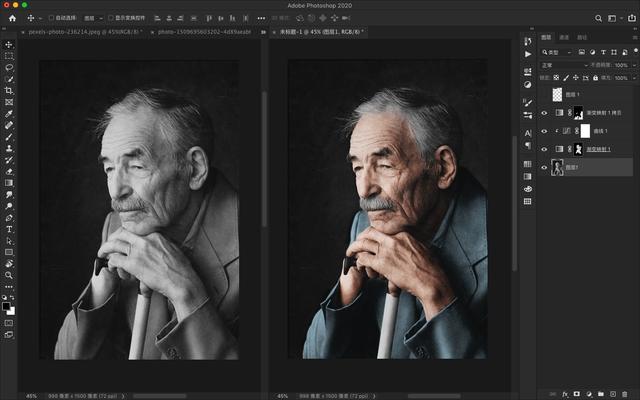Select the Rectangle shape tool
640x400 pixels.
tap(9, 252)
